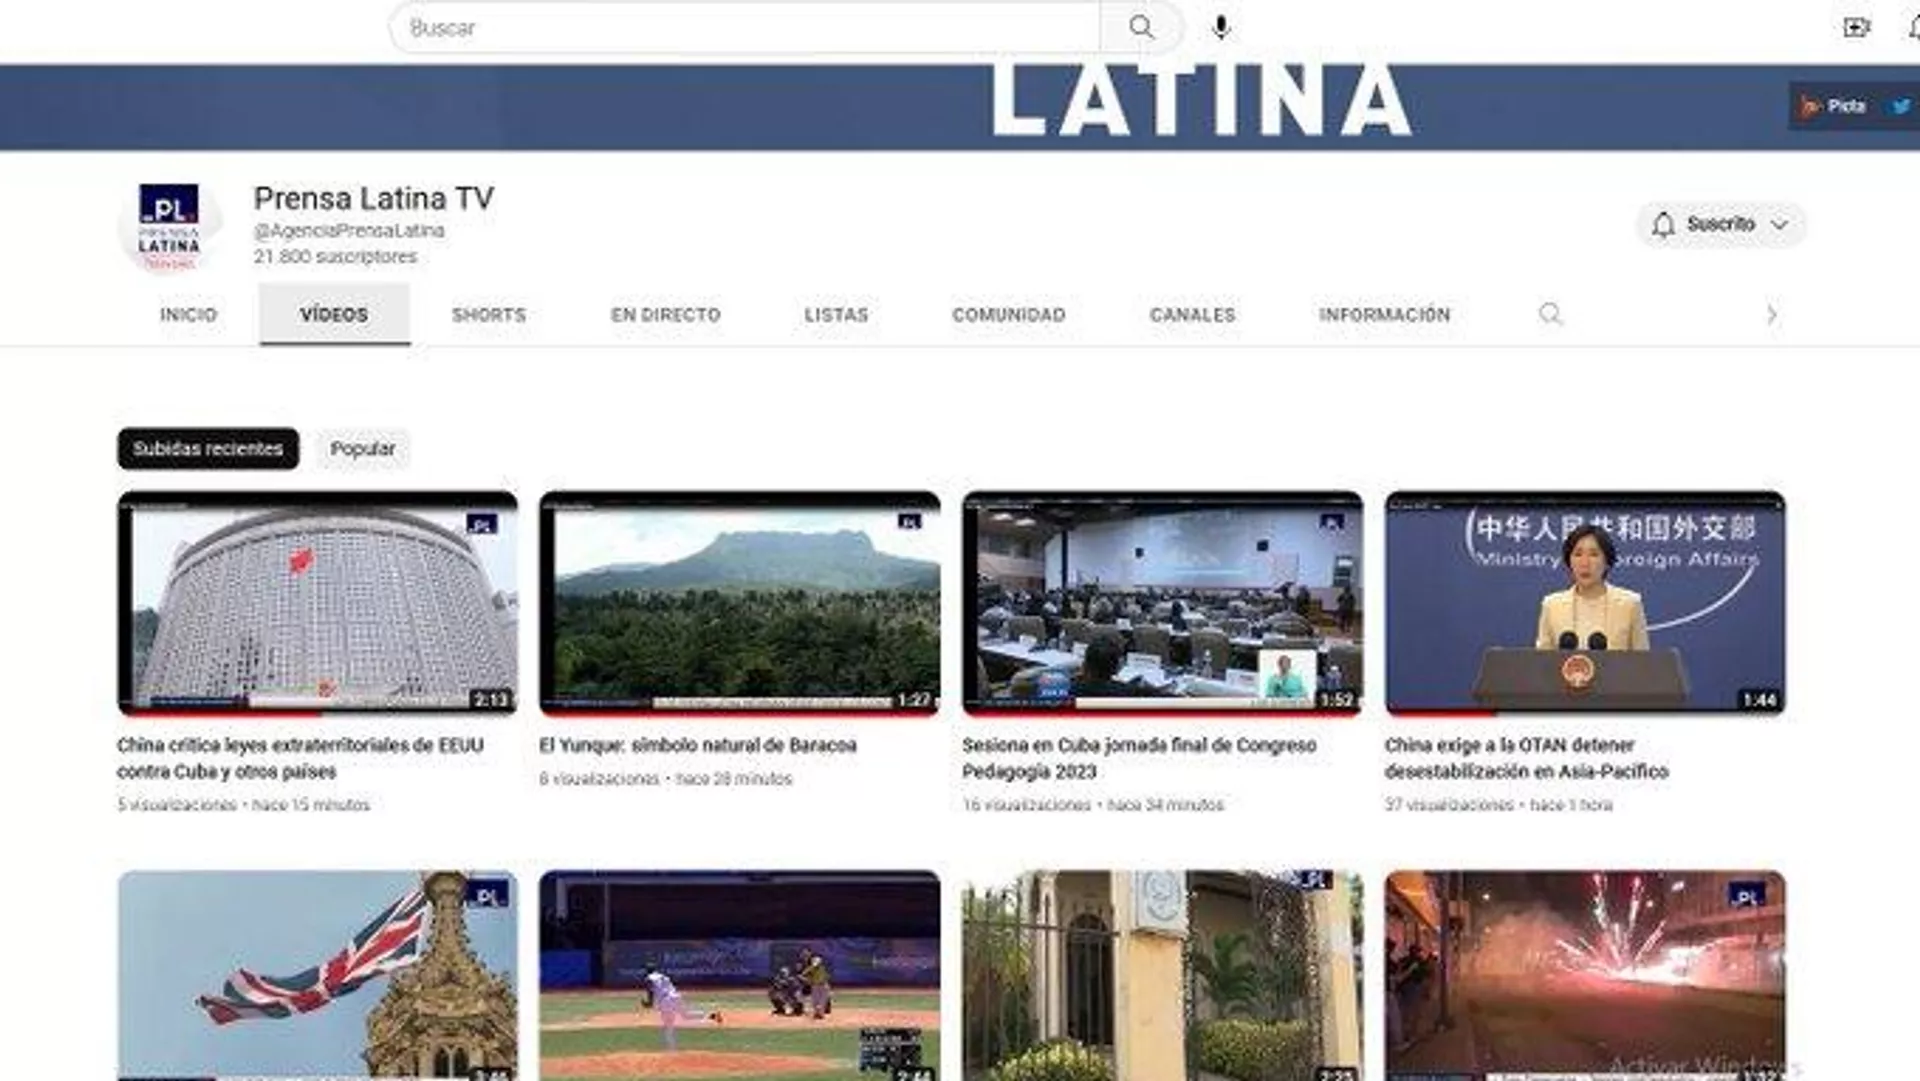Image resolution: width=1920 pixels, height=1081 pixels.
Task: Click the Prensa Latina TV channel name
Action: 374,198
